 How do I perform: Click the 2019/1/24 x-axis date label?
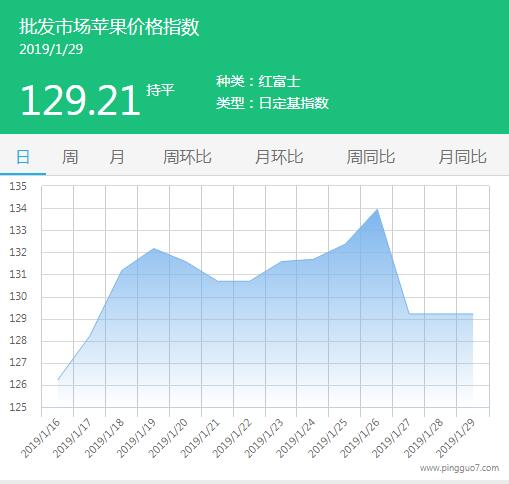click(x=296, y=438)
